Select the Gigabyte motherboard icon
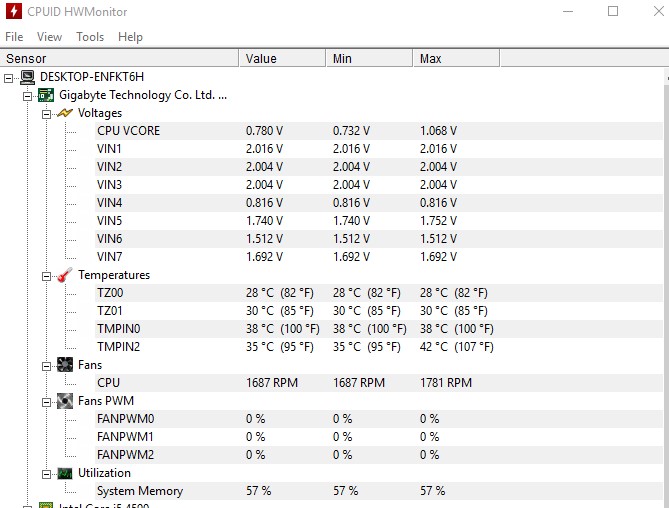This screenshot has height=508, width=669. point(46,95)
